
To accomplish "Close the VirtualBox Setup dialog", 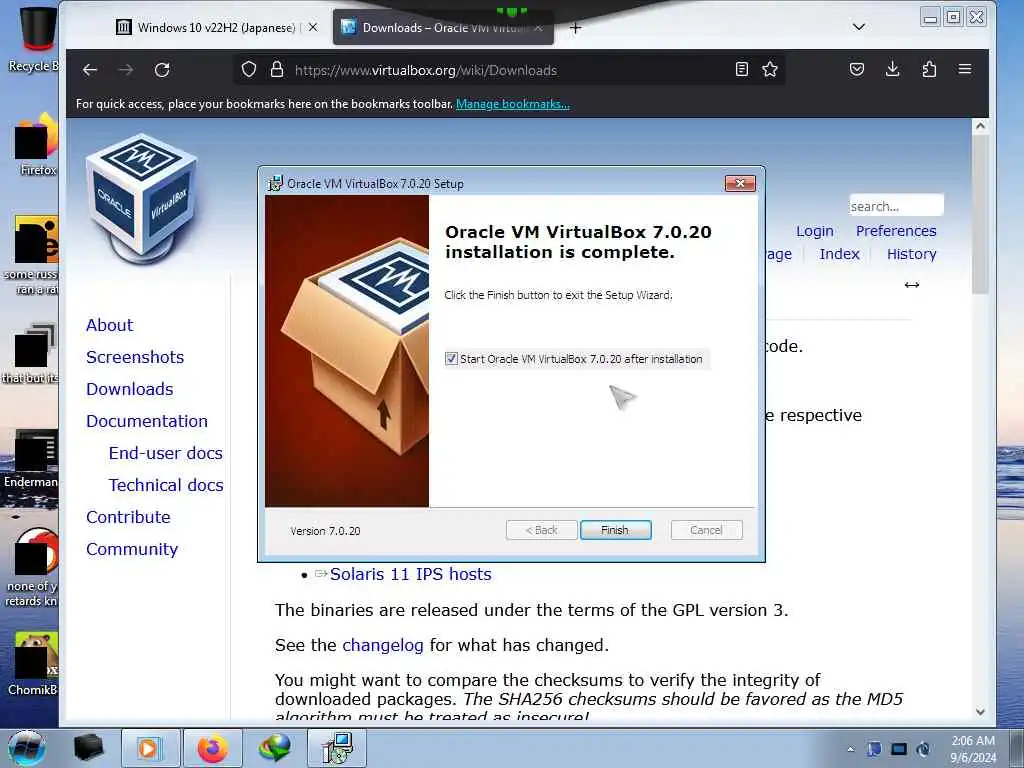I will pyautogui.click(x=740, y=184).
